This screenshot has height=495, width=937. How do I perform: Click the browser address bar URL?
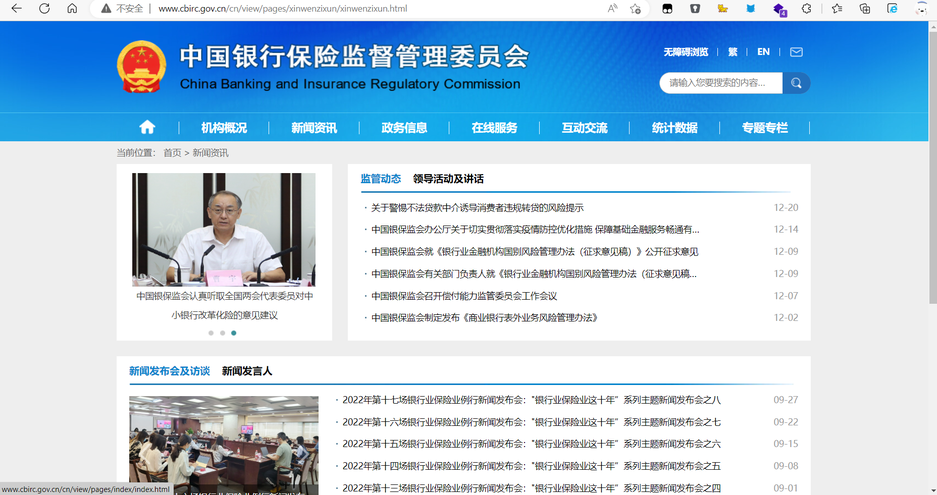pos(283,8)
